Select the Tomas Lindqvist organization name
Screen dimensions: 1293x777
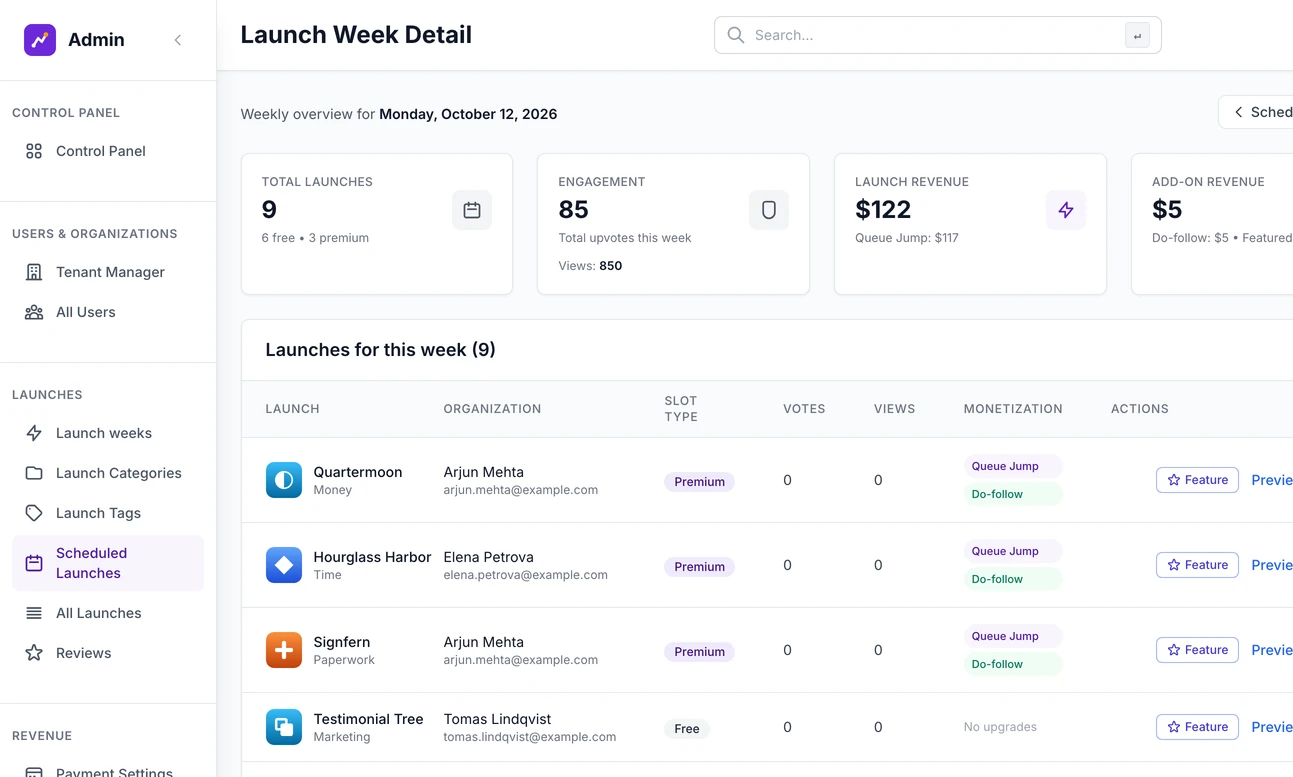click(497, 719)
